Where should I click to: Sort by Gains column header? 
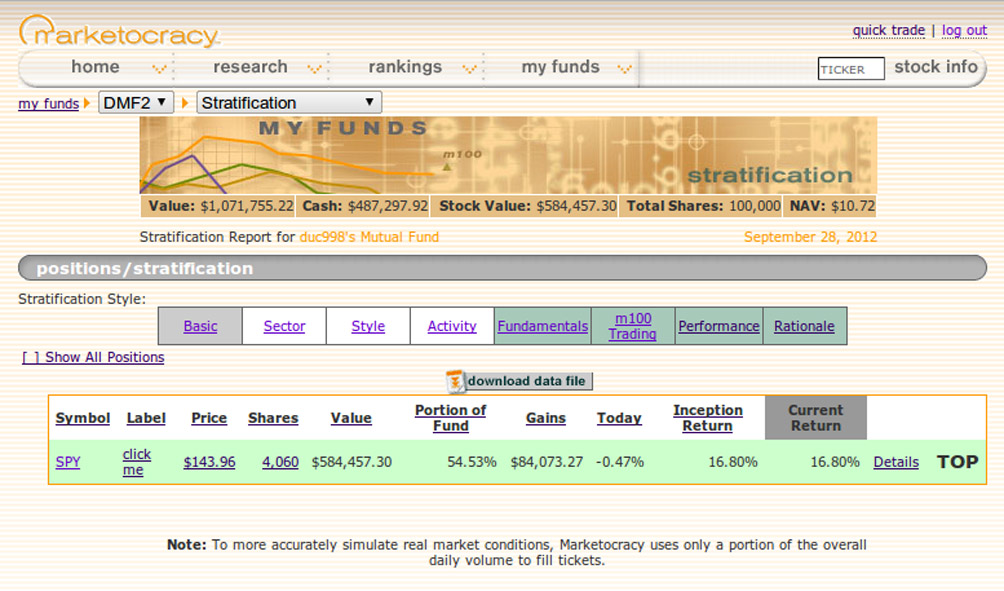[x=546, y=417]
